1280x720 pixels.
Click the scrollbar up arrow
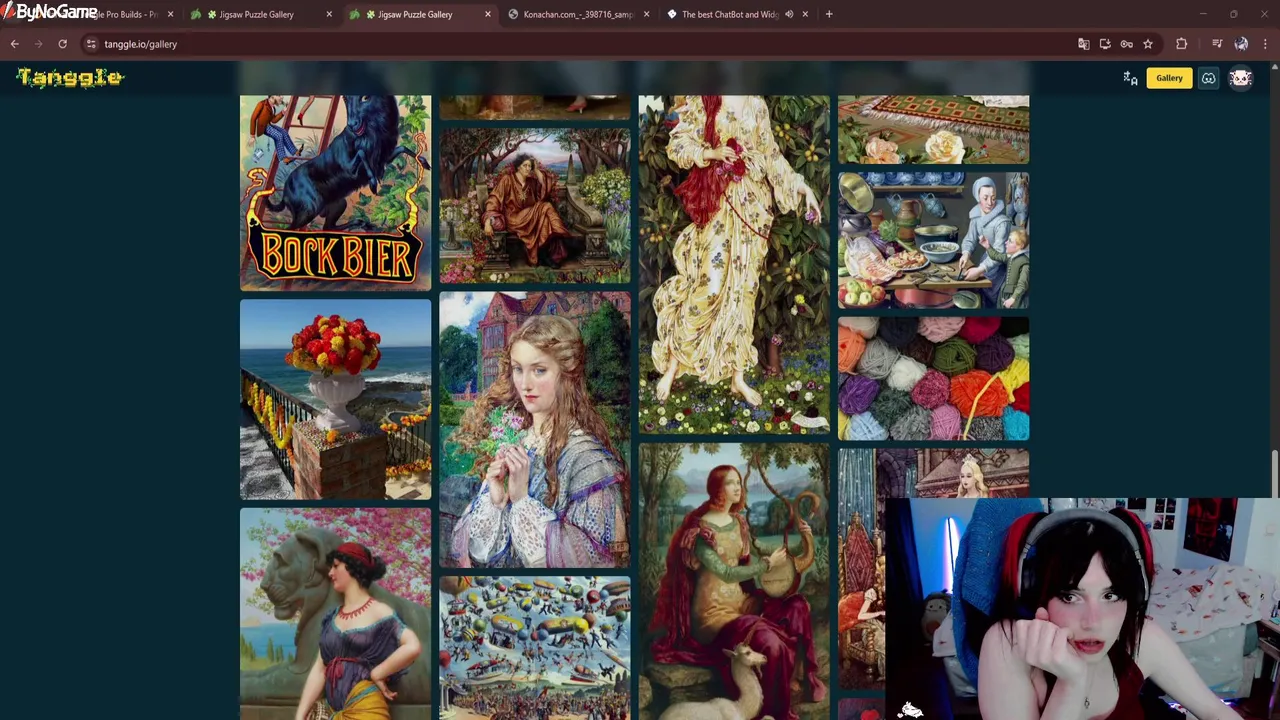1274,67
